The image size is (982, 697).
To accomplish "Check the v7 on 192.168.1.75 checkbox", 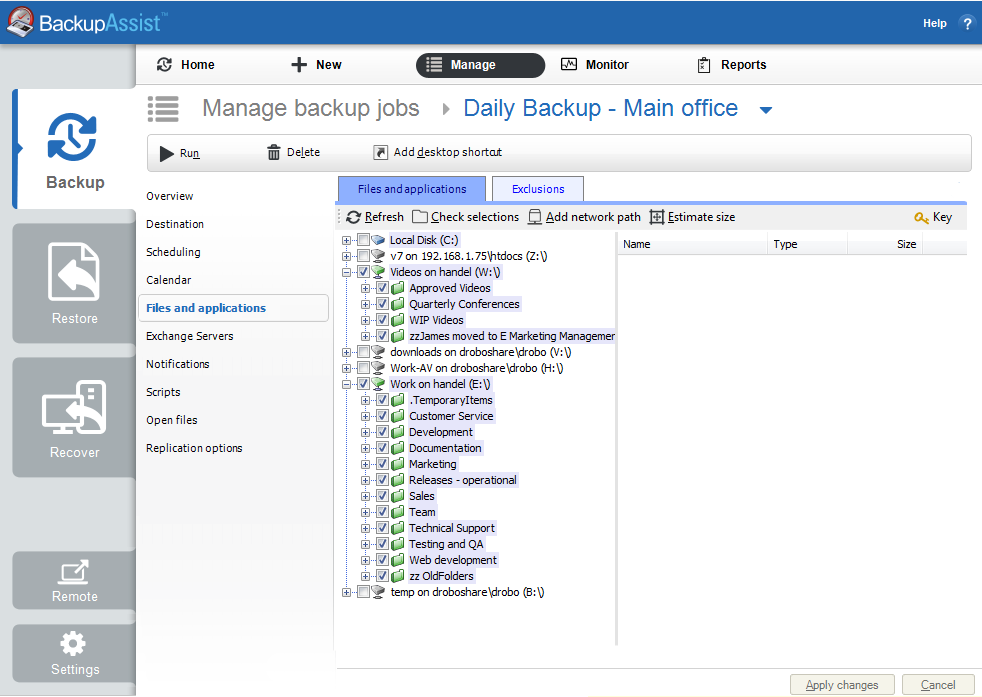I will 363,256.
